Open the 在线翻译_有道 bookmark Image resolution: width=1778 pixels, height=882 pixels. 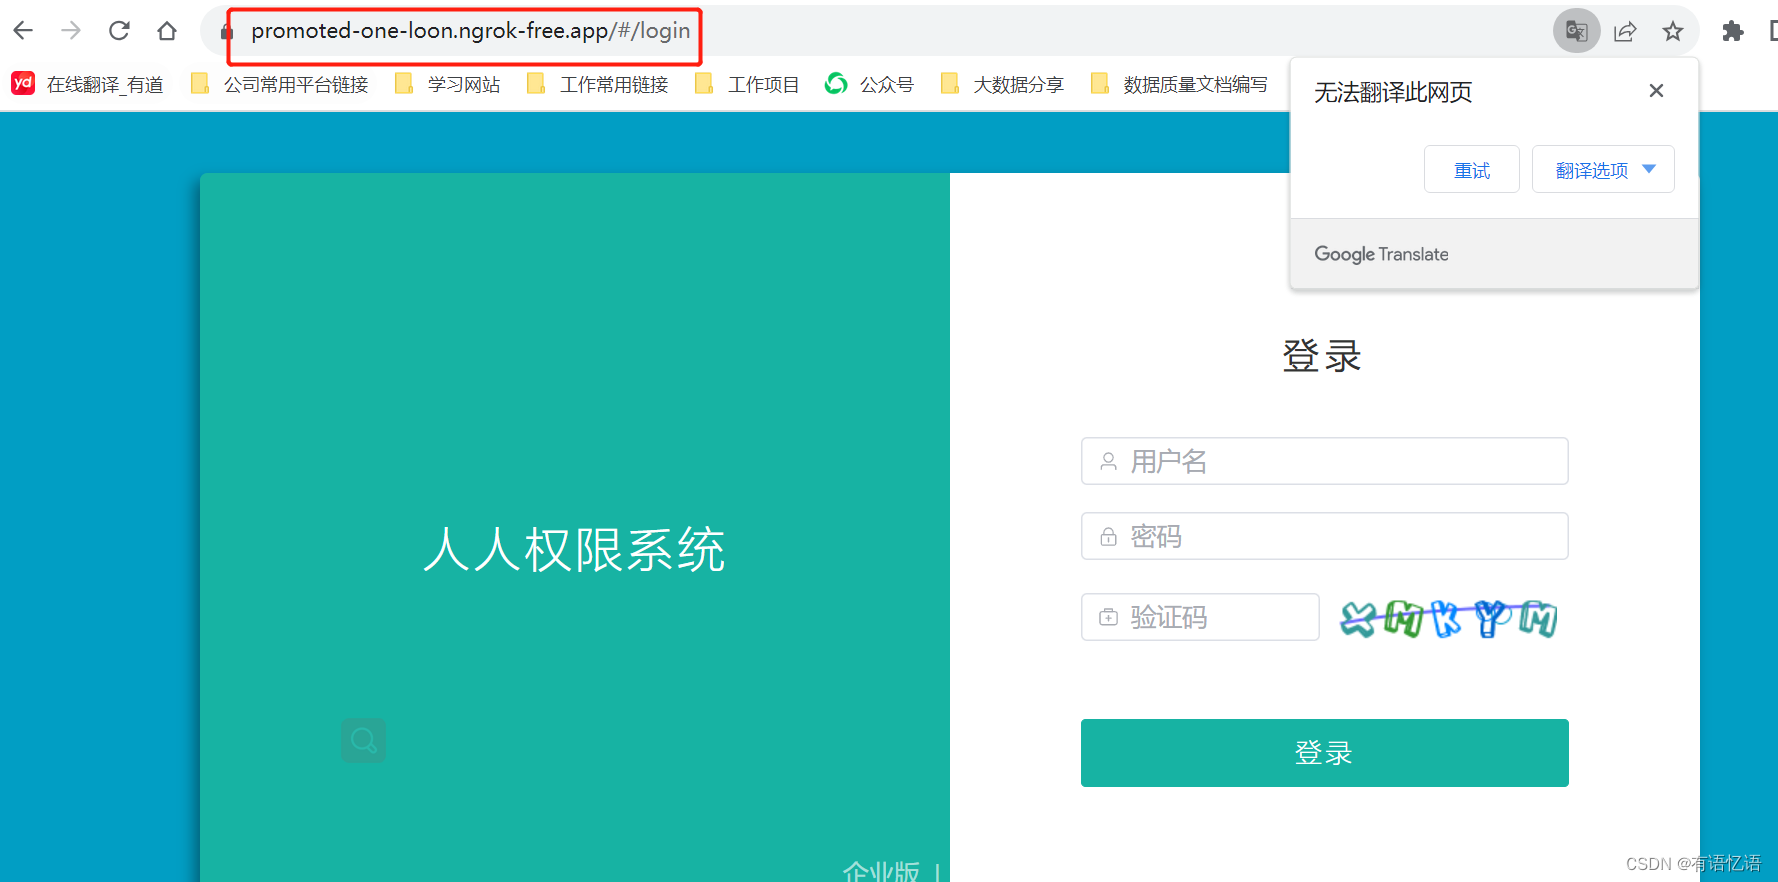point(88,84)
